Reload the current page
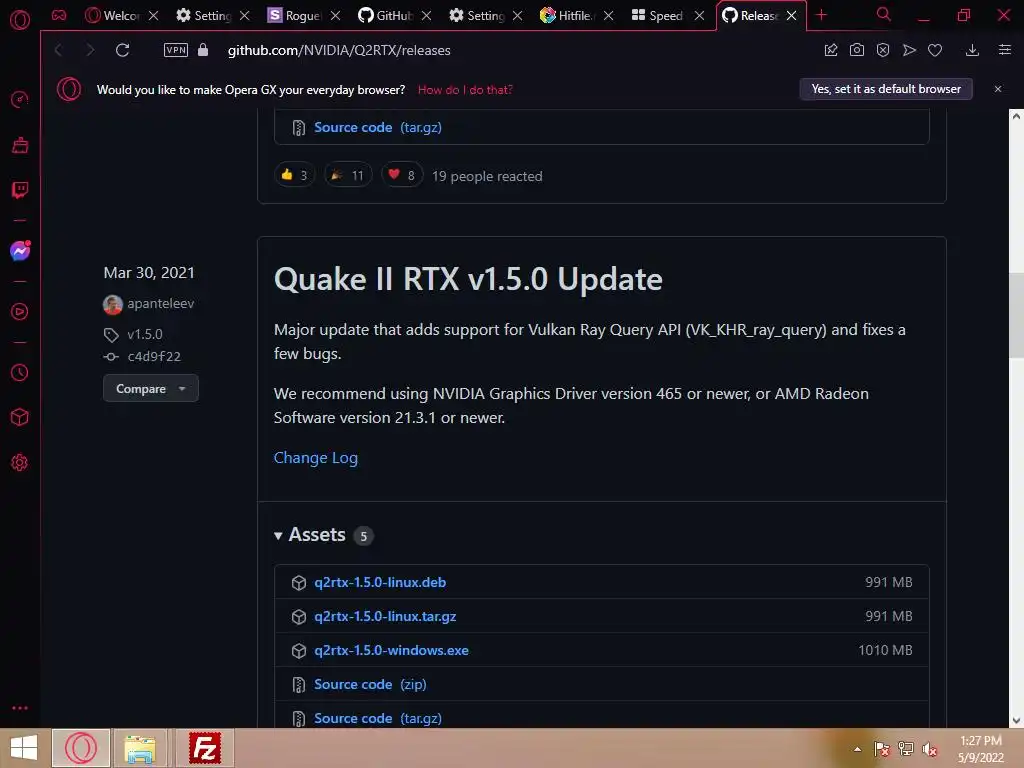The image size is (1024, 768). (122, 50)
